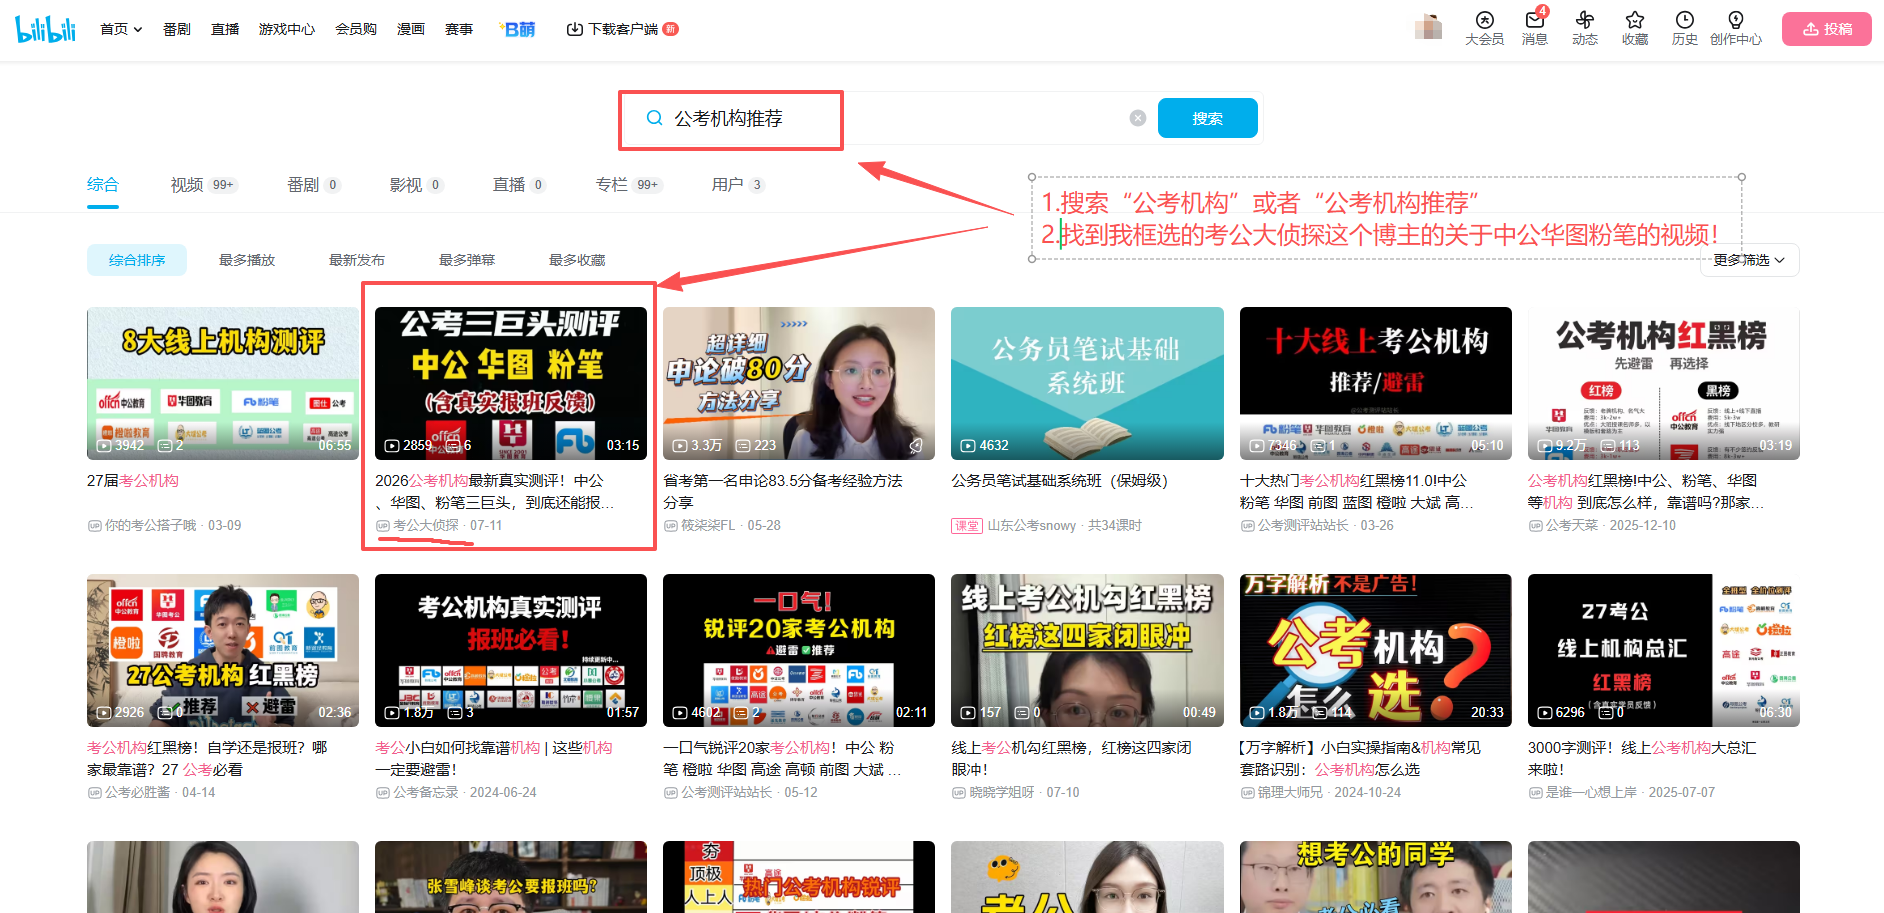Image resolution: width=1884 pixels, height=913 pixels.
Task: Switch to the 直播 results tab
Action: [519, 185]
